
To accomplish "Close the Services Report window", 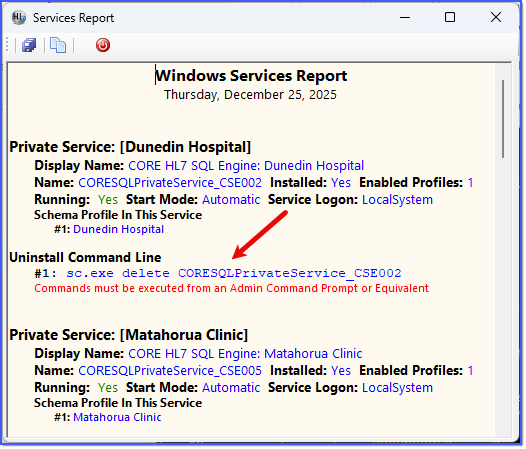I will (496, 17).
